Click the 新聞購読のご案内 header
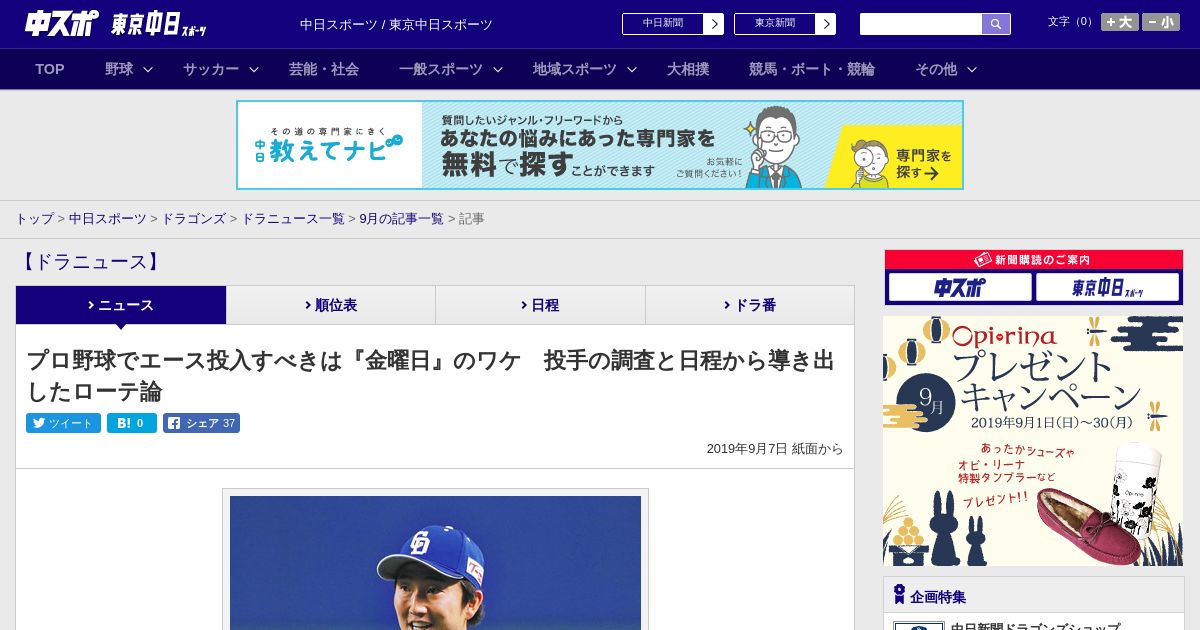The width and height of the screenshot is (1200, 630). click(x=1033, y=259)
